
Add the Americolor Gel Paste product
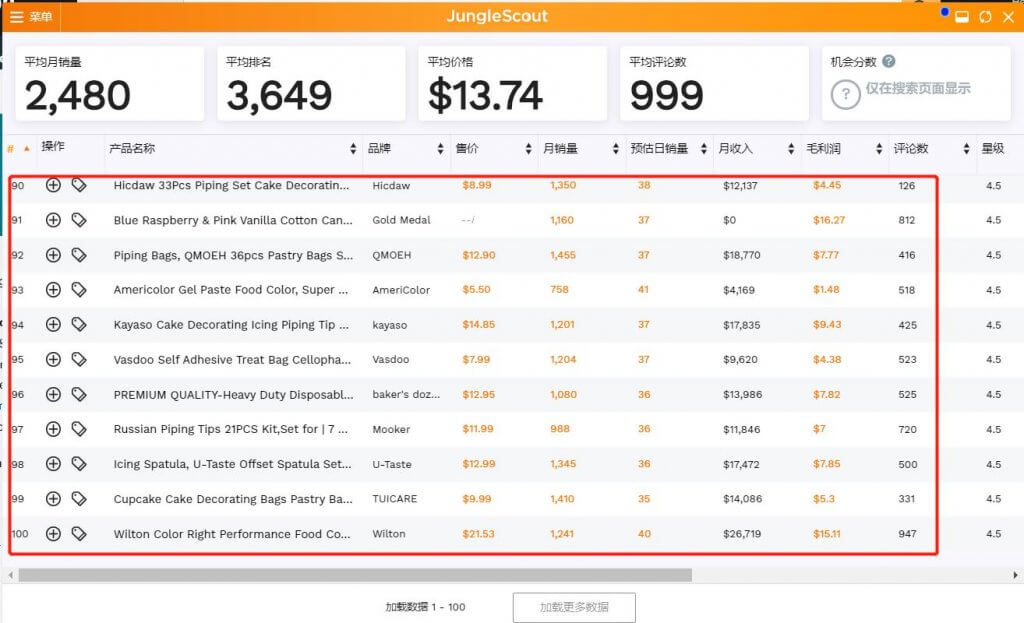coord(54,289)
